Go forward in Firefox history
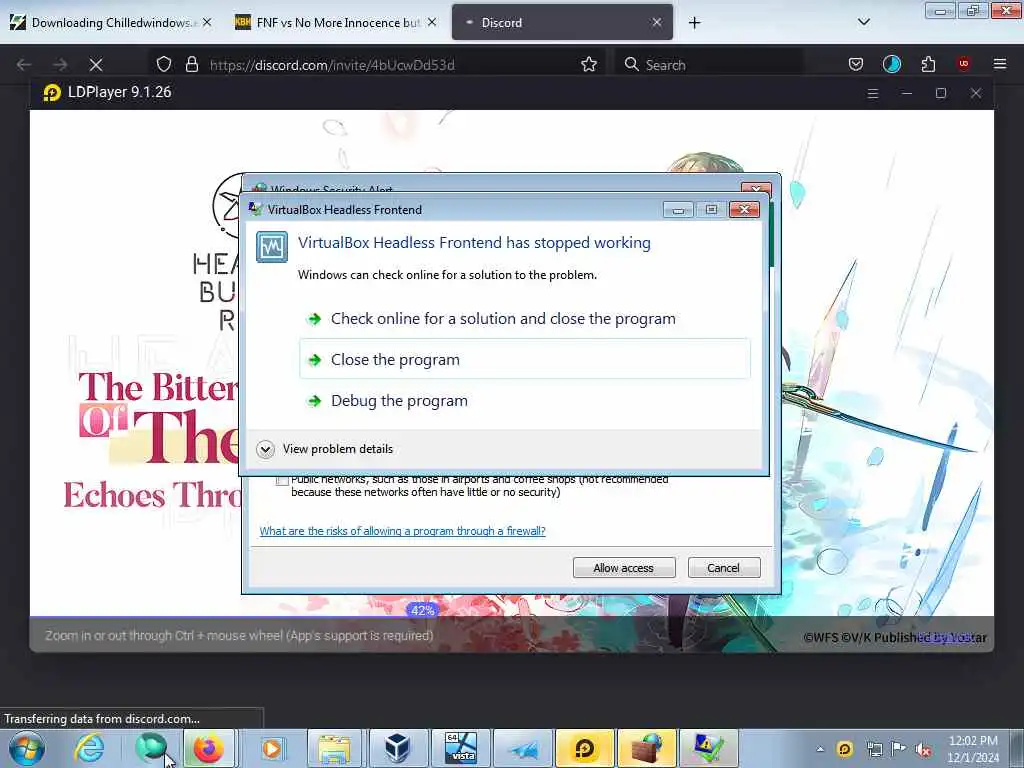The width and height of the screenshot is (1024, 768). coord(60,65)
